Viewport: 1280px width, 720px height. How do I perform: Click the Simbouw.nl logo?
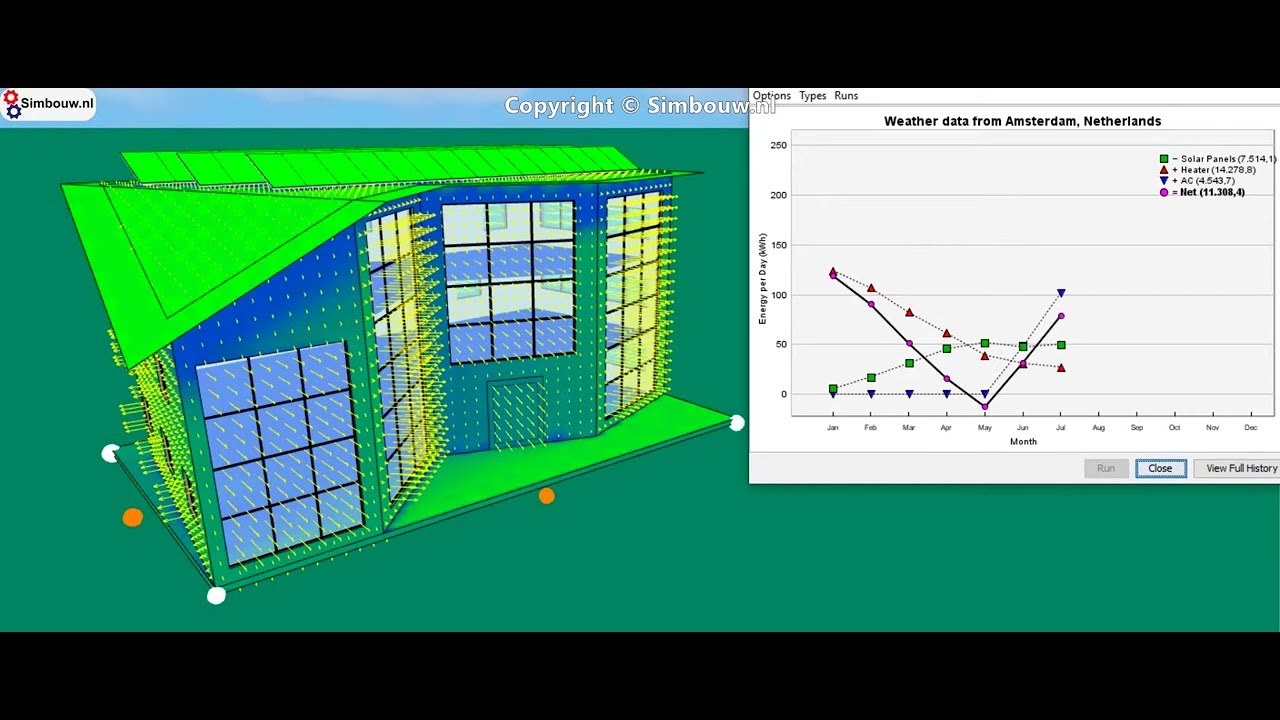(48, 104)
